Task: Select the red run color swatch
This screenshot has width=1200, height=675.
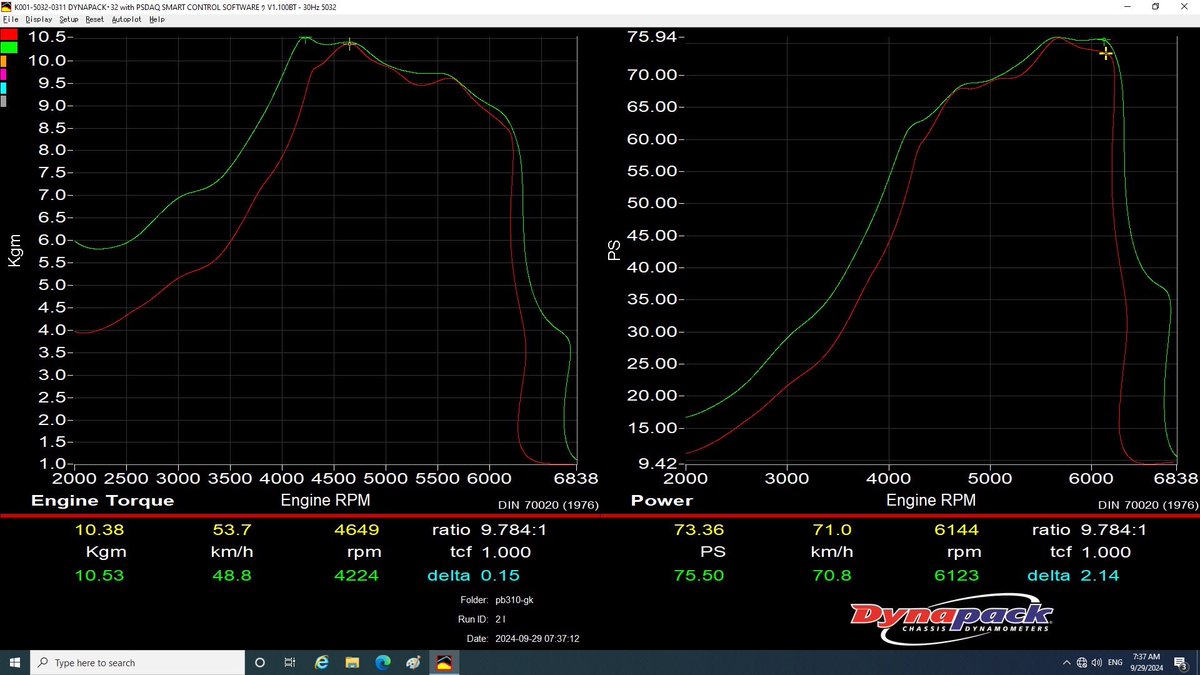Action: [x=9, y=34]
